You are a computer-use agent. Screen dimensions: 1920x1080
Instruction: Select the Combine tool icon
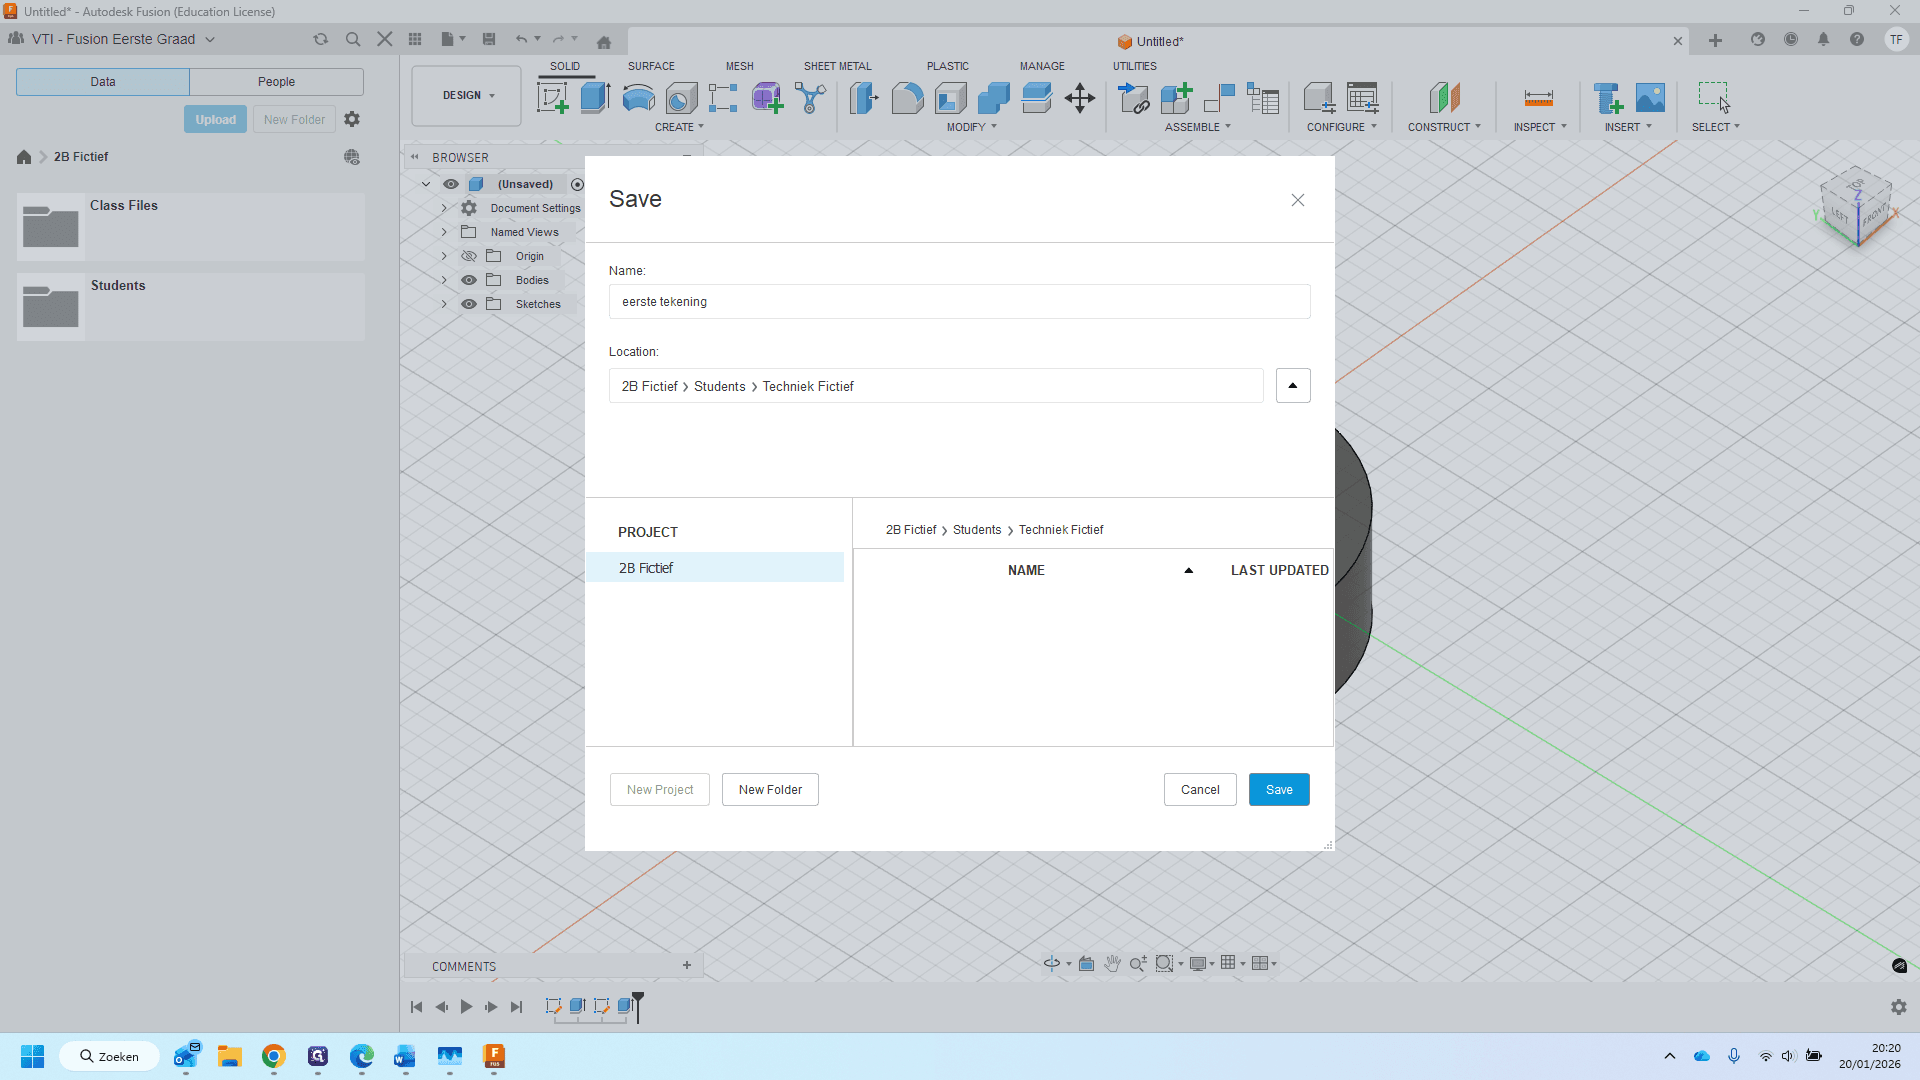click(994, 98)
